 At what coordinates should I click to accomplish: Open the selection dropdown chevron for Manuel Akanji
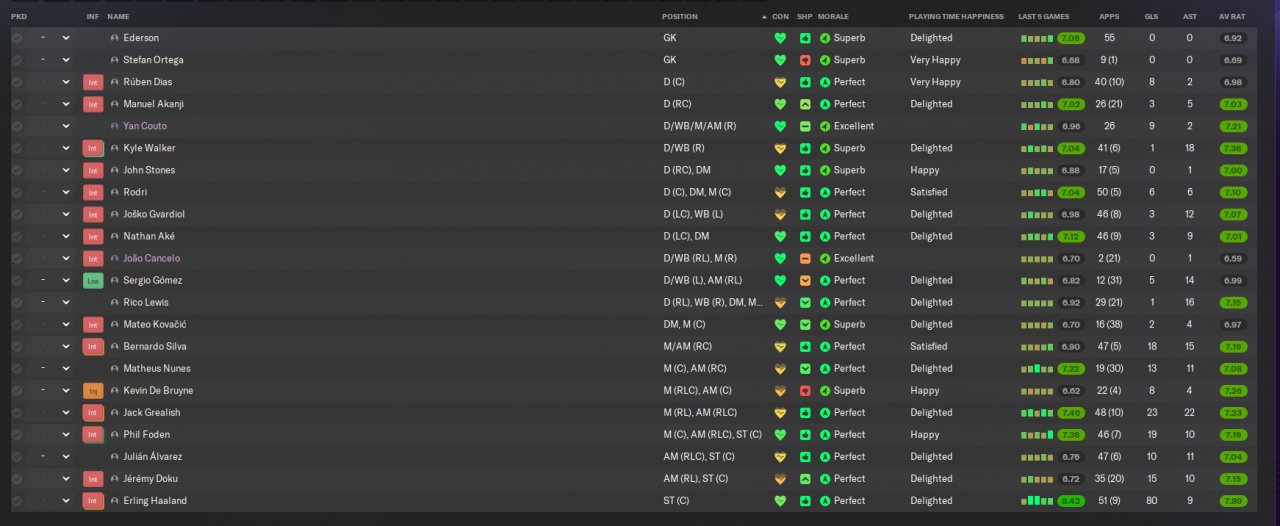pos(66,104)
